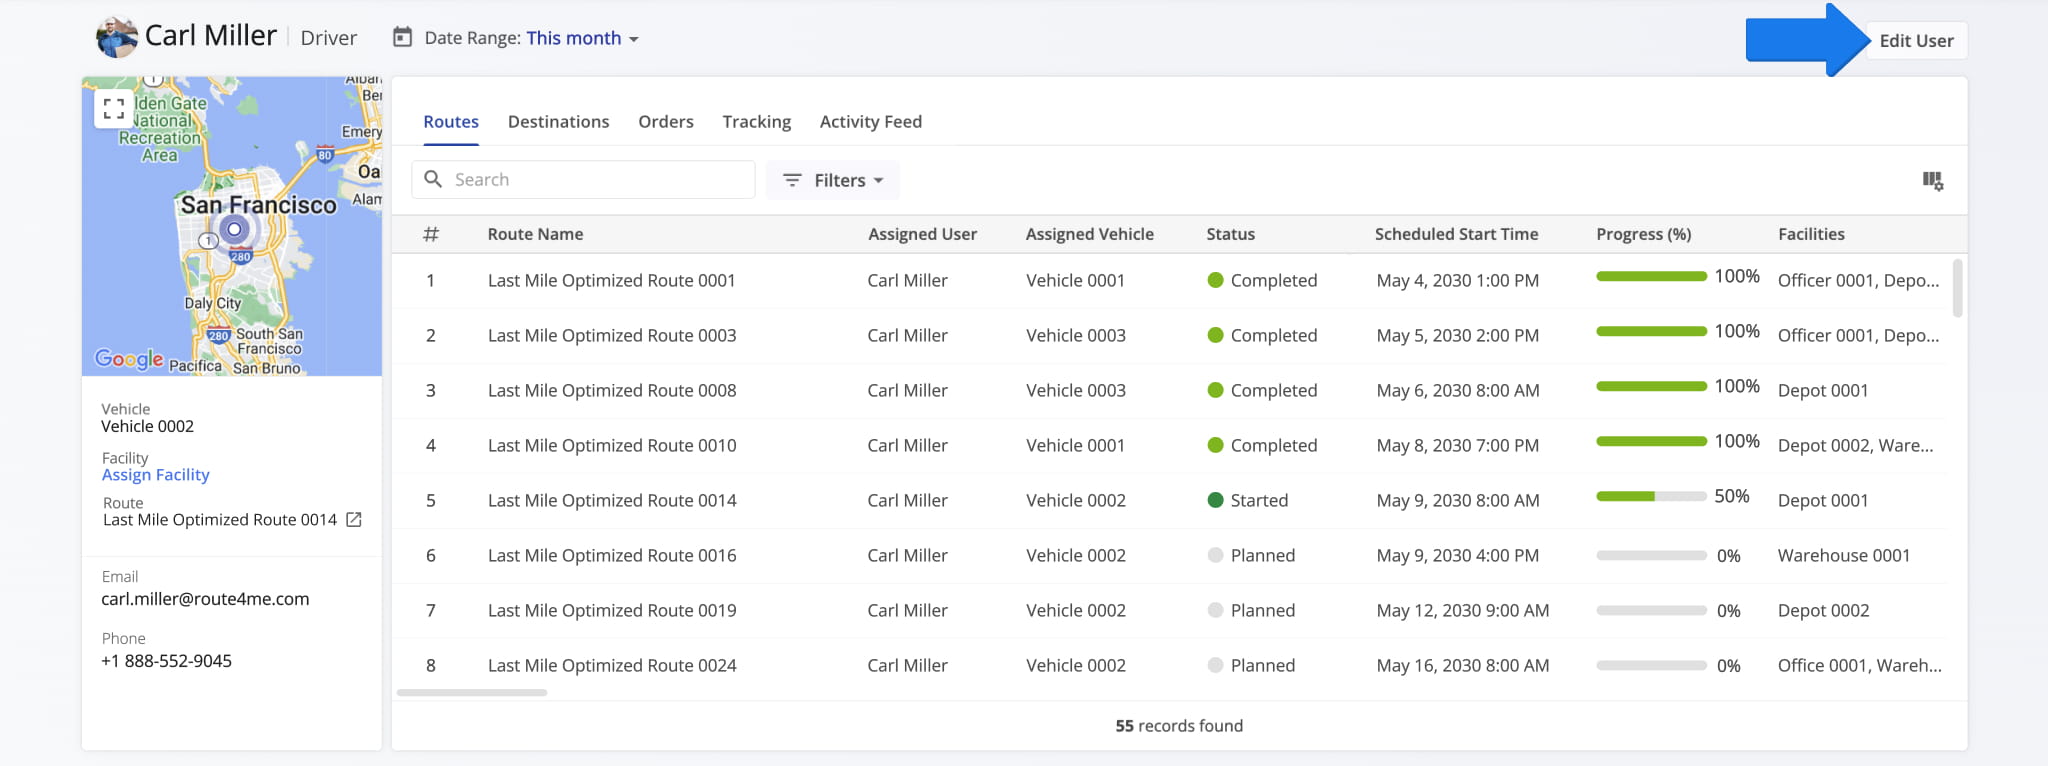Open route 0014 external link icon
Screen dimensions: 2048x766
354,520
